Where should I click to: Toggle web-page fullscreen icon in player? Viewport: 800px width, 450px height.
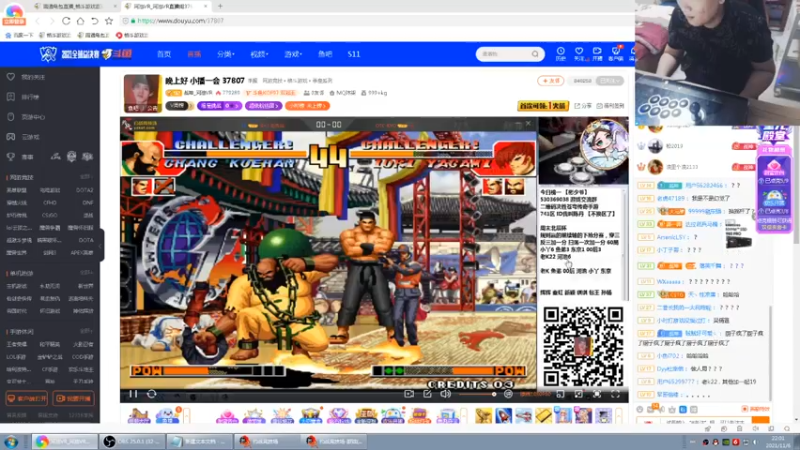(597, 394)
